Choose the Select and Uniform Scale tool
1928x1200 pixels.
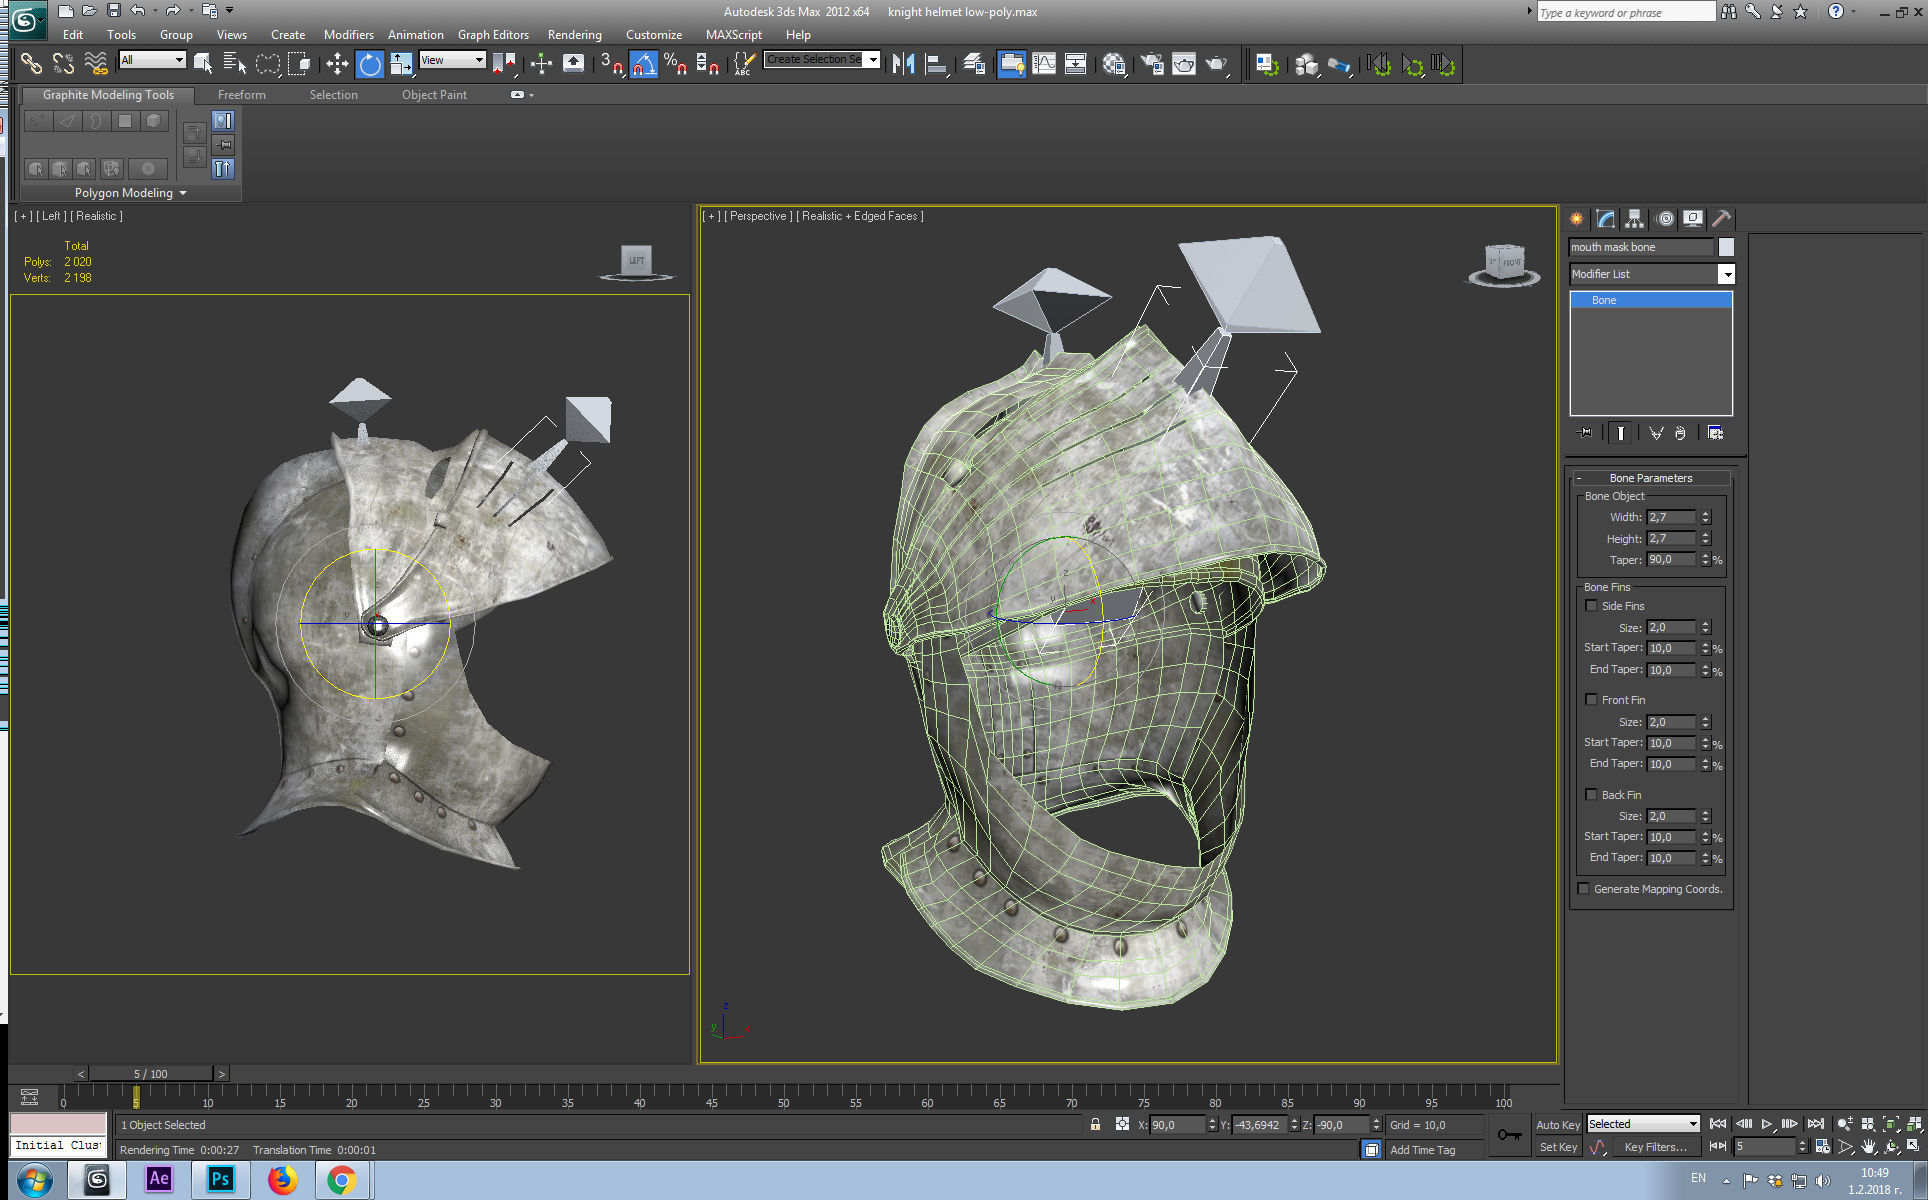pos(402,64)
